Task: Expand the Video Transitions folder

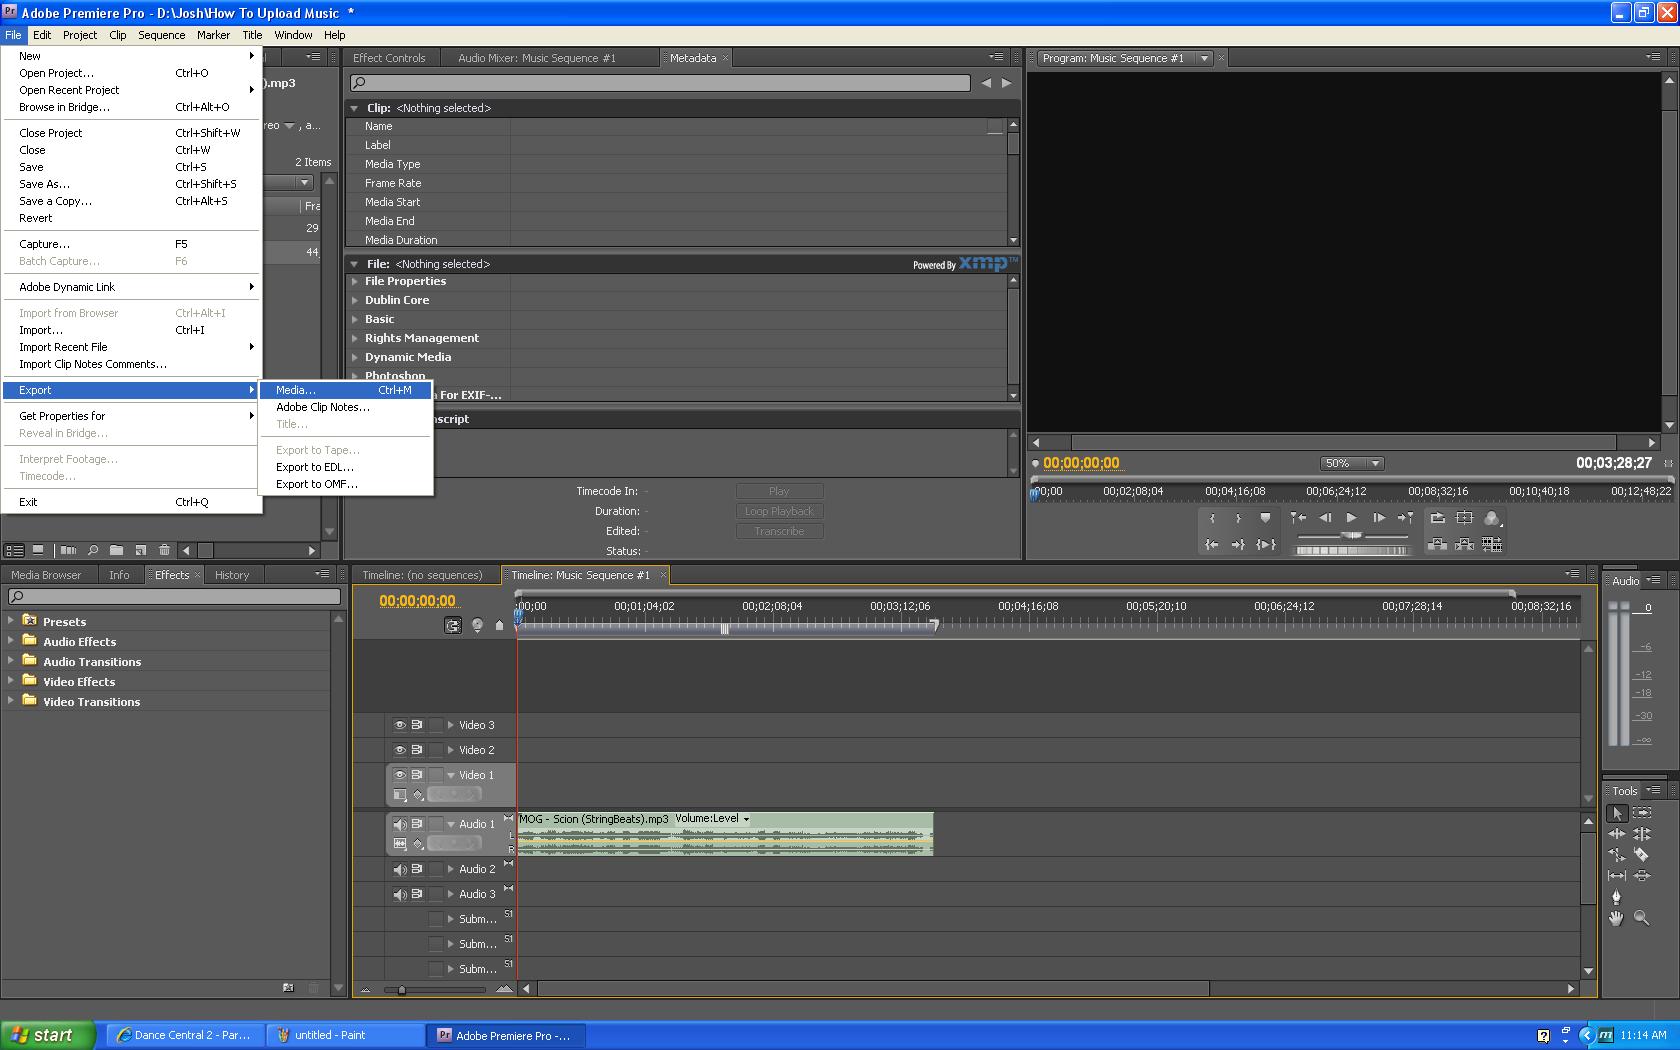Action: pyautogui.click(x=11, y=701)
